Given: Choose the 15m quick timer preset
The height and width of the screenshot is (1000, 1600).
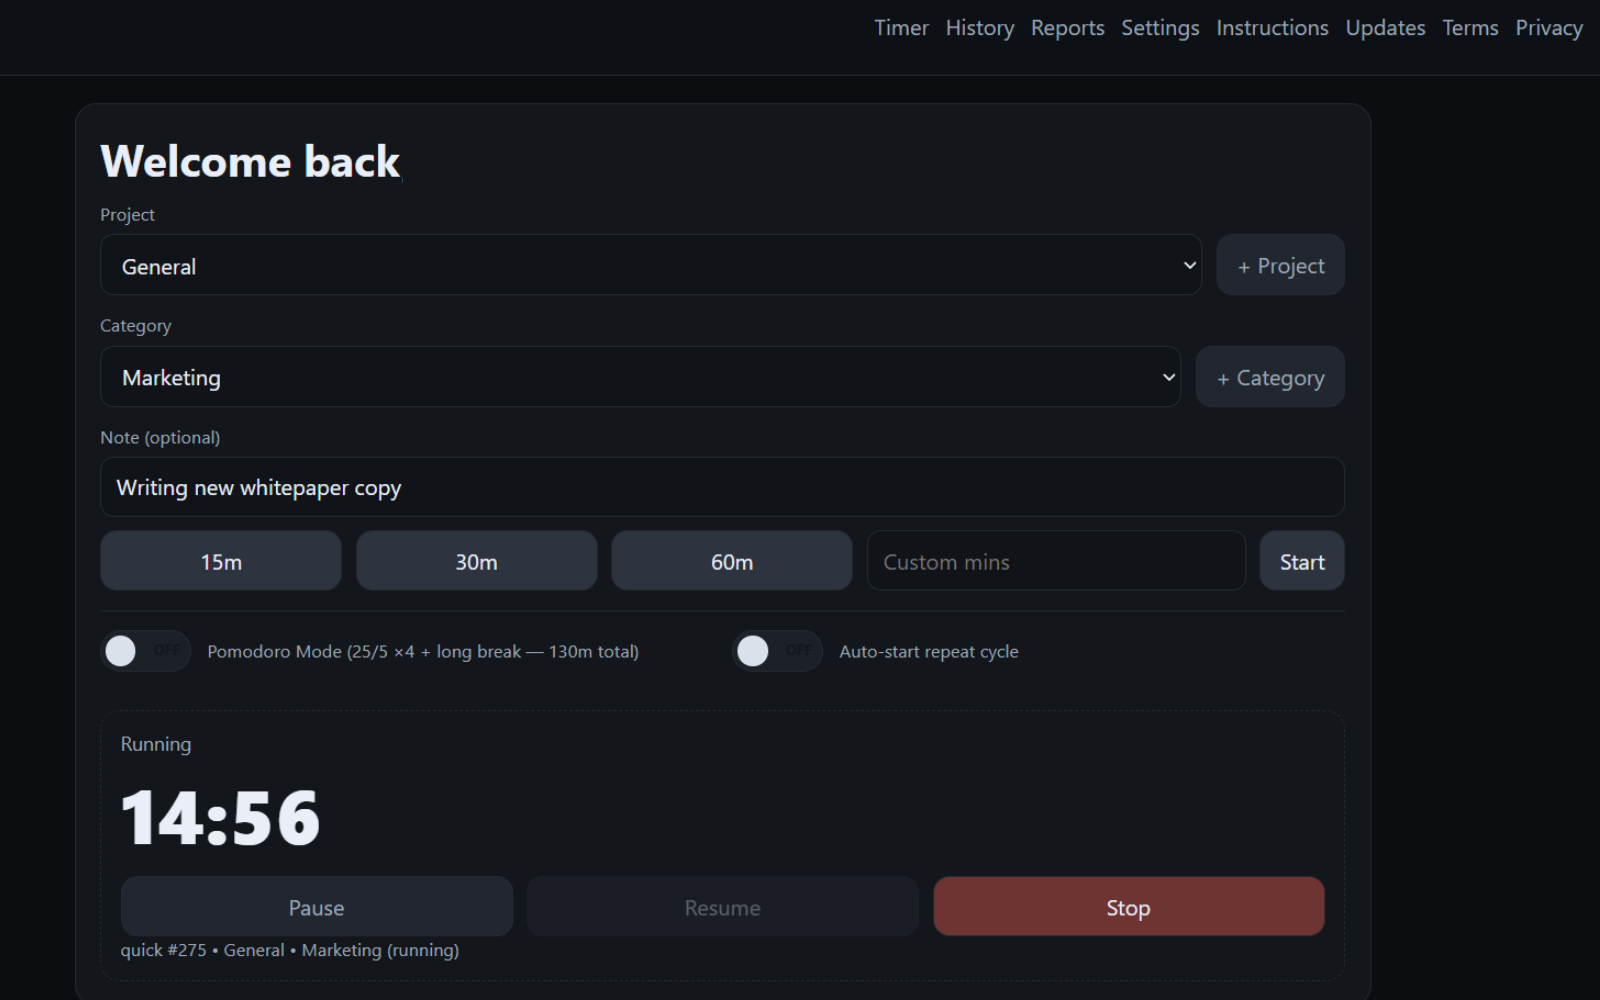Looking at the screenshot, I should coord(221,561).
